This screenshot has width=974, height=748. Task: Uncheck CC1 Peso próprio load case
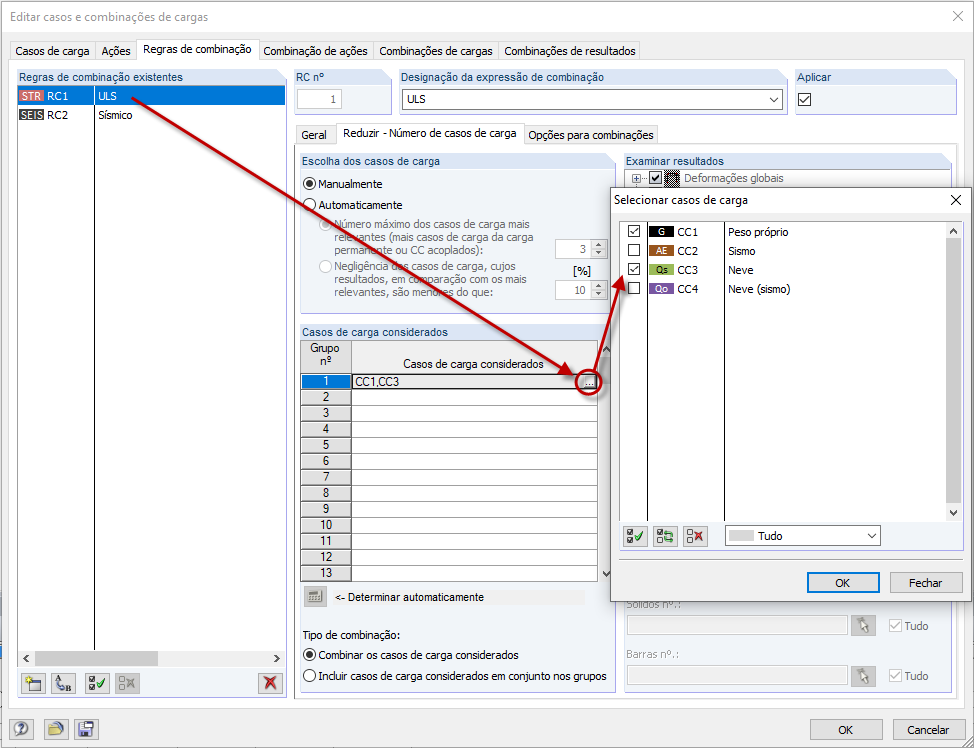pyautogui.click(x=634, y=231)
